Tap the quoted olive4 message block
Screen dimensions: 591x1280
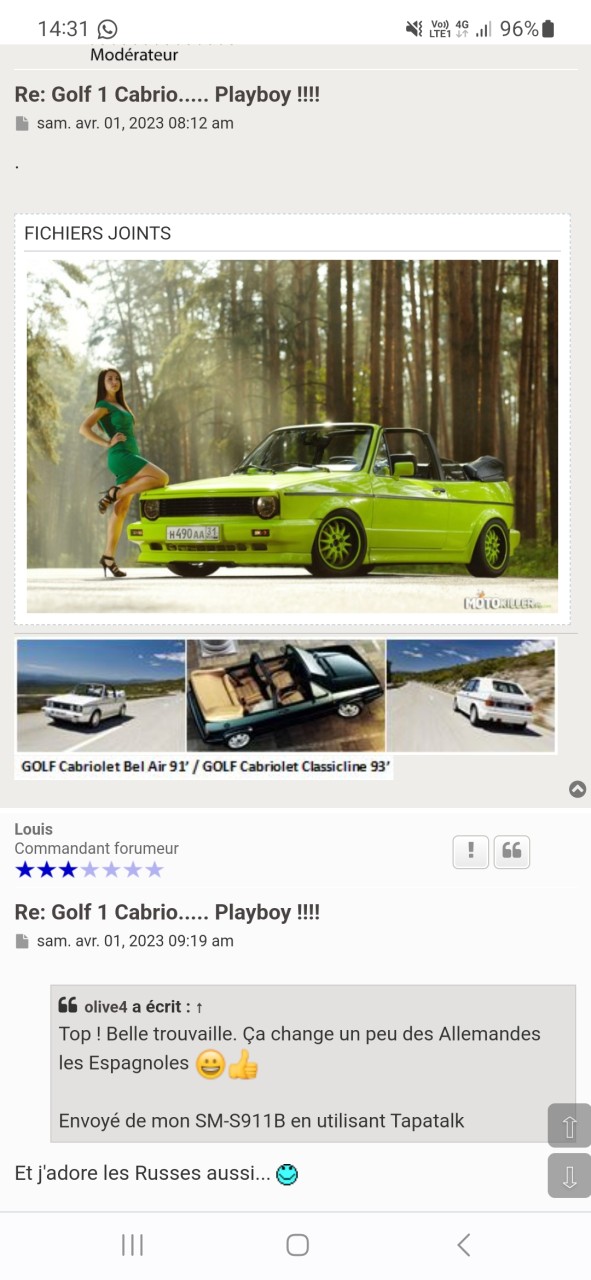[313, 1064]
